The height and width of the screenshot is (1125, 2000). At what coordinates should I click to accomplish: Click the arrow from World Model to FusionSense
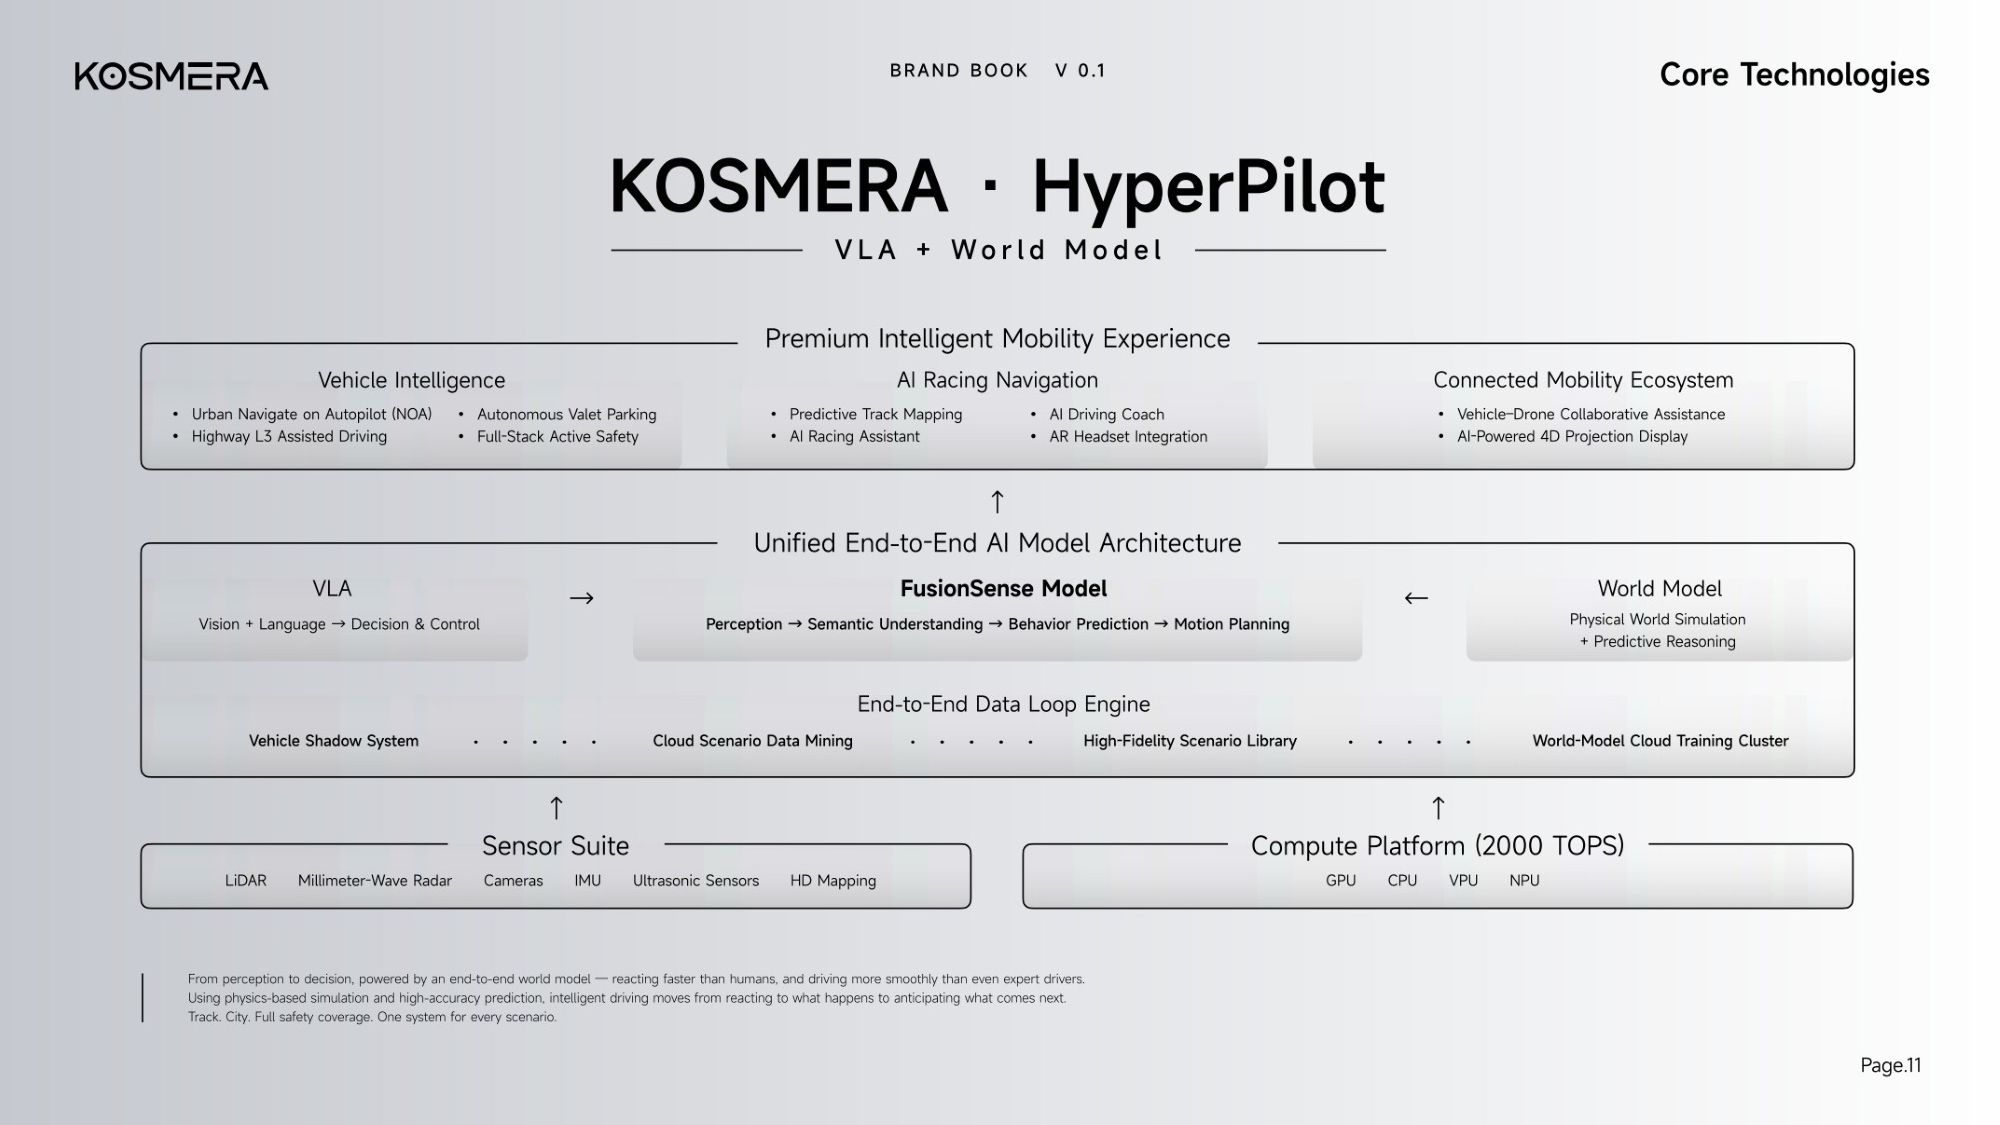pyautogui.click(x=1416, y=598)
